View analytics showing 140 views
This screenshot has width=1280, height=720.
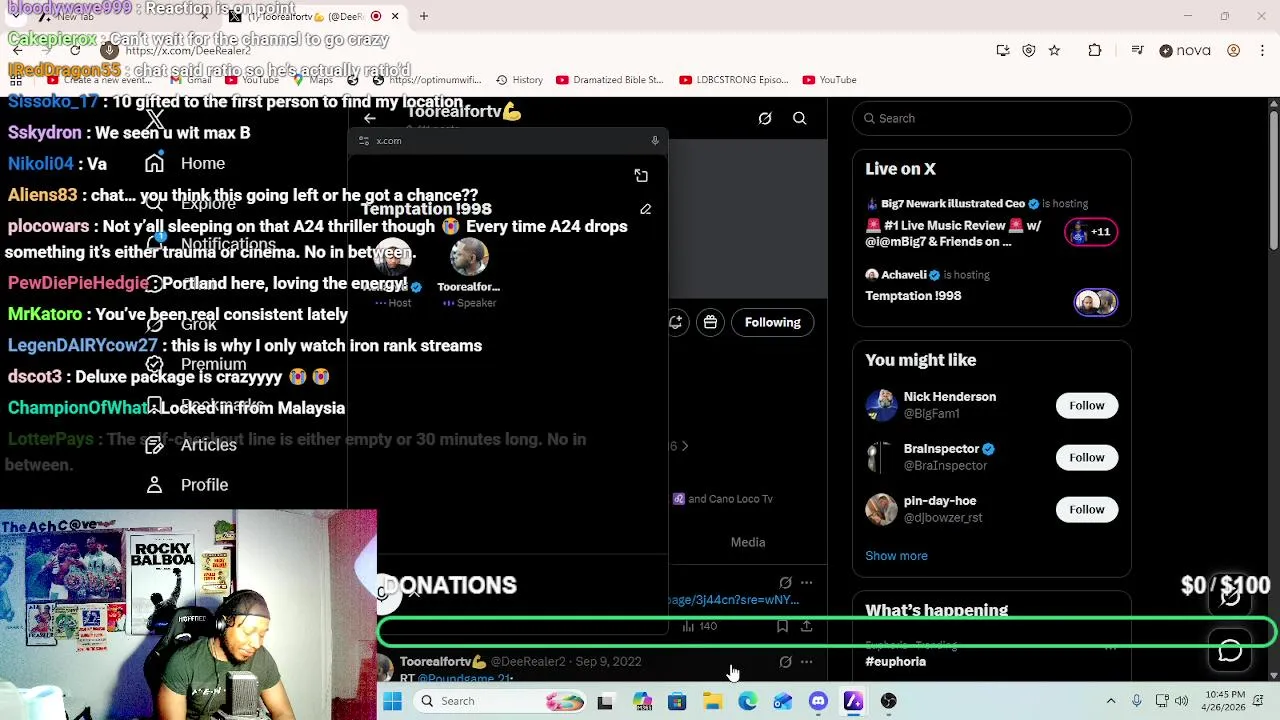[x=700, y=627]
